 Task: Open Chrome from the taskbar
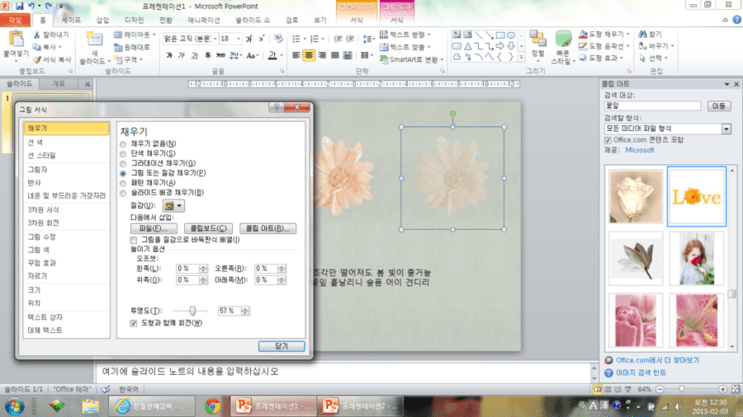click(212, 406)
